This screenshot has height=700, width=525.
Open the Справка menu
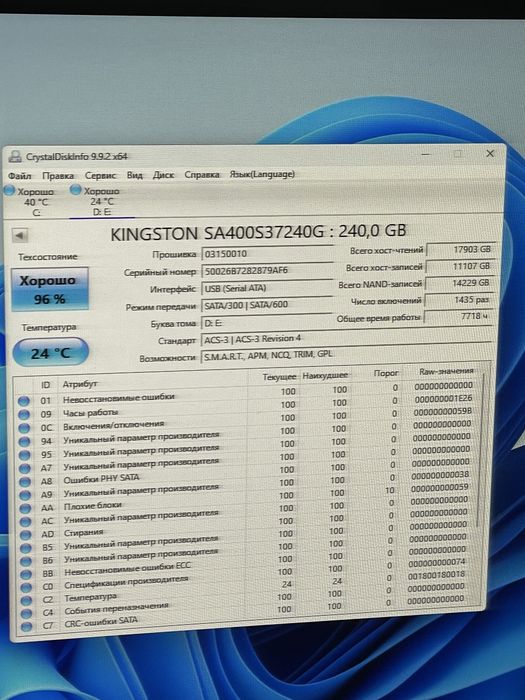202,175
